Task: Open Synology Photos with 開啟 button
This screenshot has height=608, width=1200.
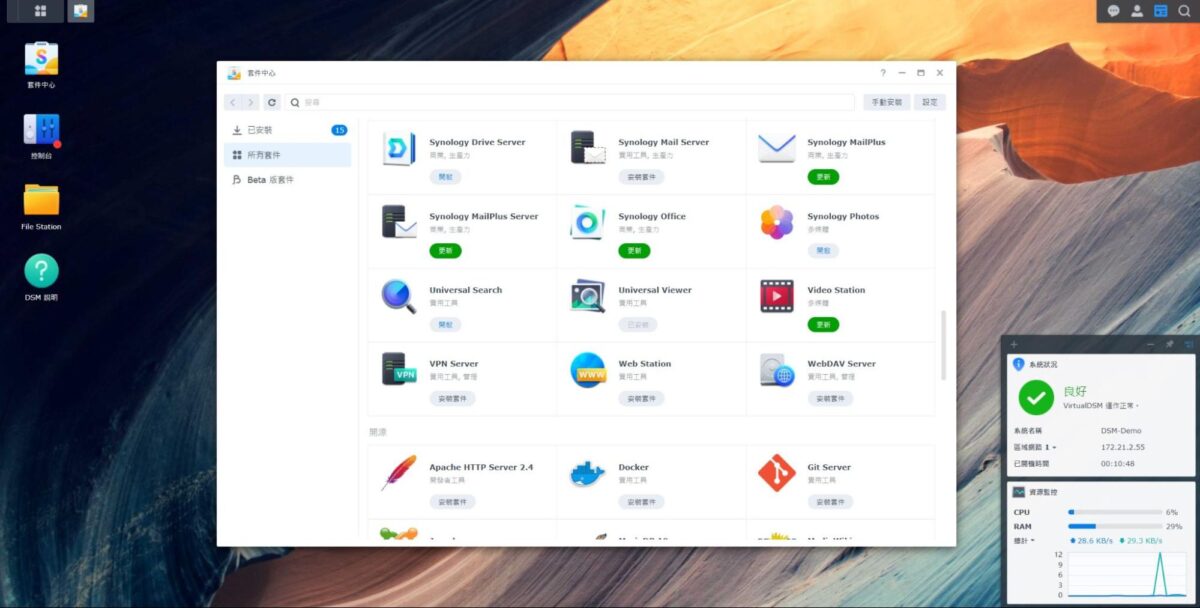Action: (823, 251)
